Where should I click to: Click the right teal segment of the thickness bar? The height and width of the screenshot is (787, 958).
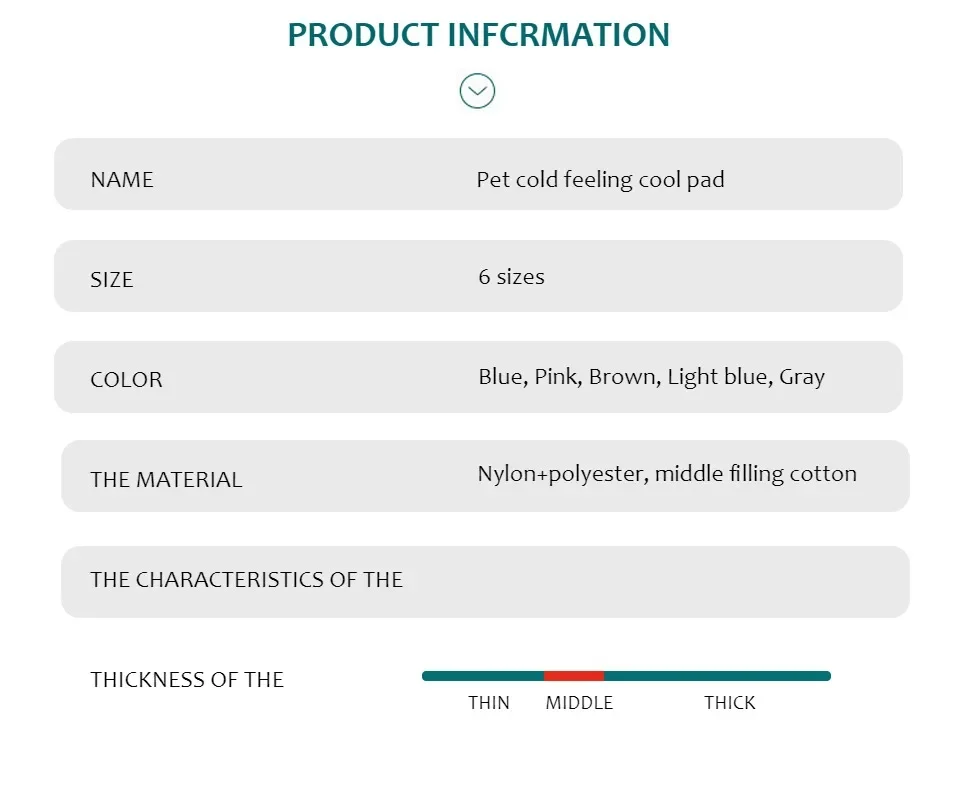click(717, 676)
